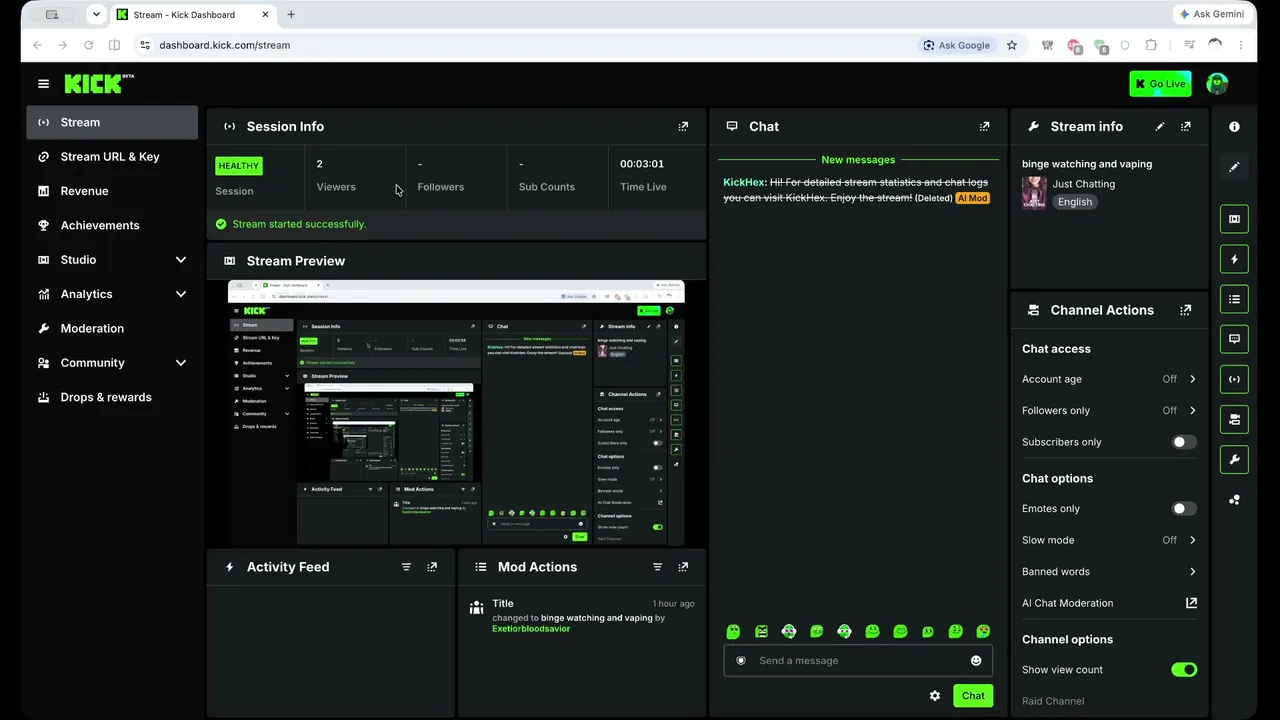Pop out the Activity Feed panel
Screen dimensions: 1280x720
(432, 567)
